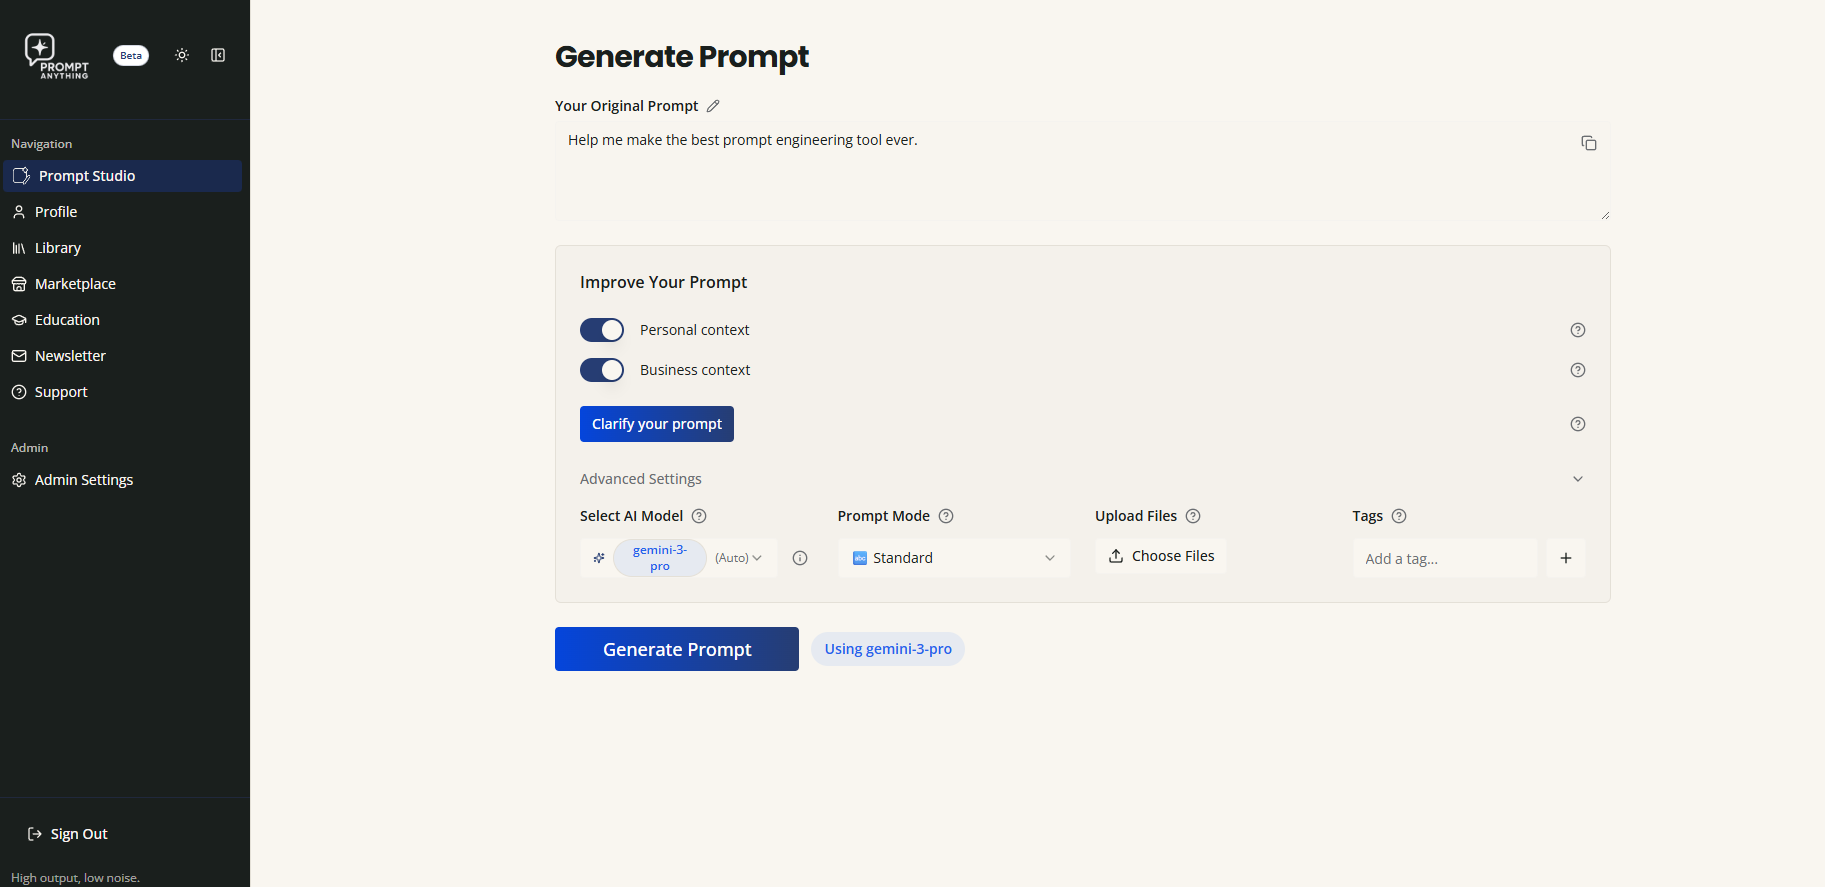Turn off Business context
This screenshot has width=1825, height=887.
coord(601,369)
